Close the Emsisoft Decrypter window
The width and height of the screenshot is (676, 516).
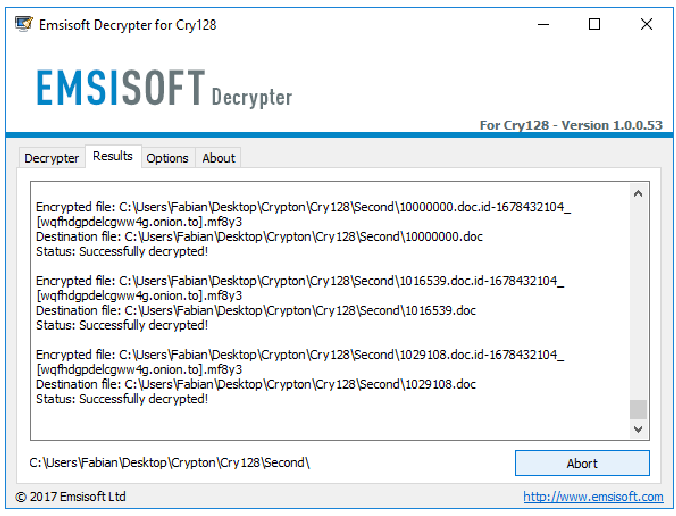coord(646,24)
